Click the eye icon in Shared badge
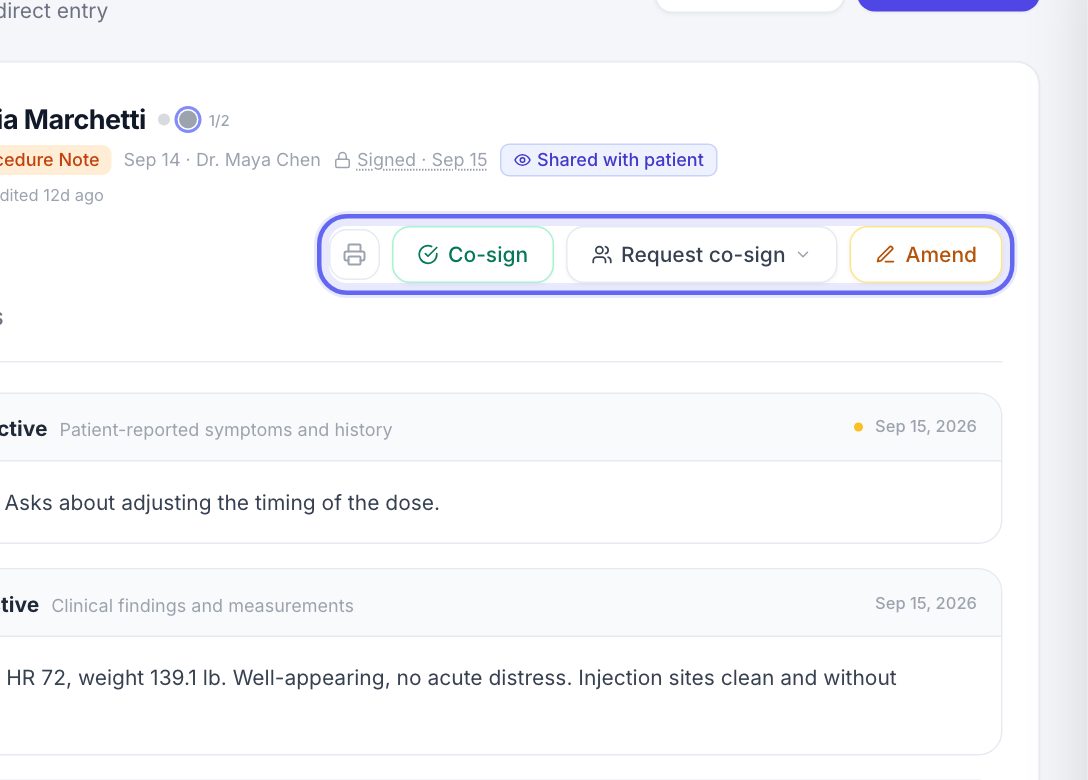 click(x=522, y=160)
